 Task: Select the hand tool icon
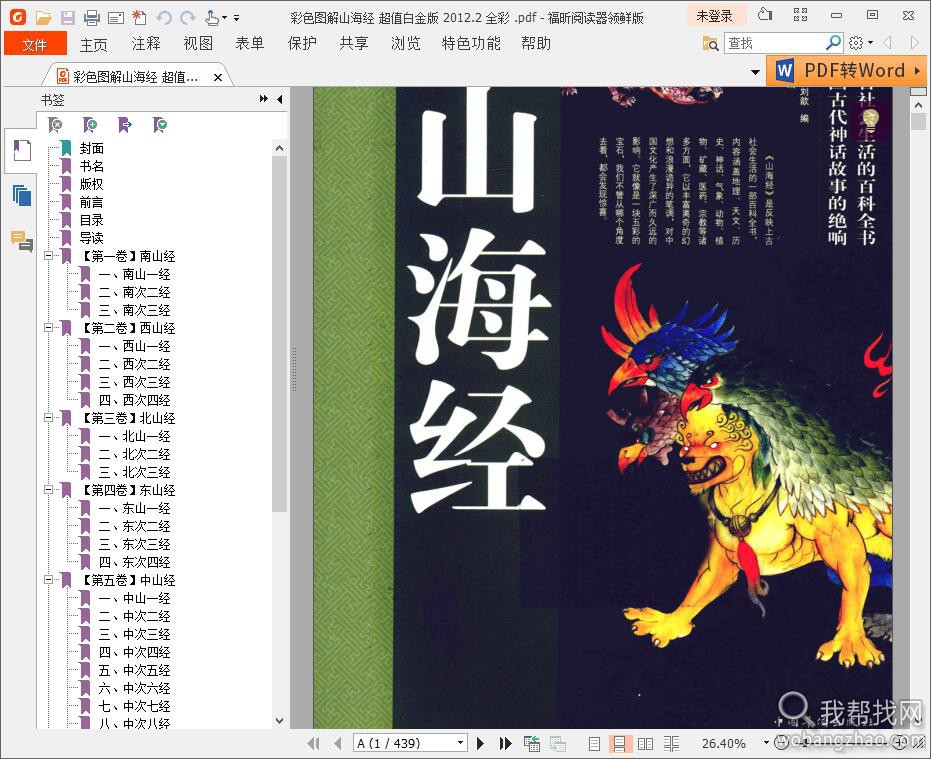[212, 18]
